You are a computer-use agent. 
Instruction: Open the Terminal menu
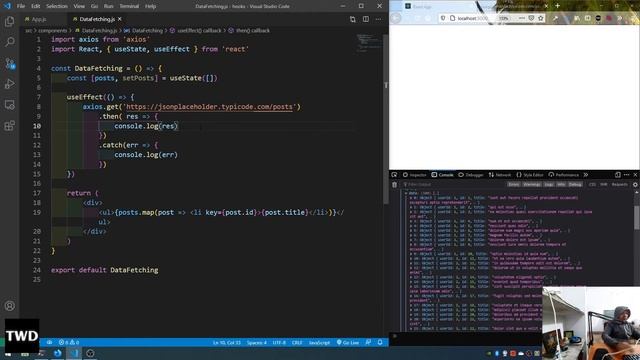coord(129,6)
